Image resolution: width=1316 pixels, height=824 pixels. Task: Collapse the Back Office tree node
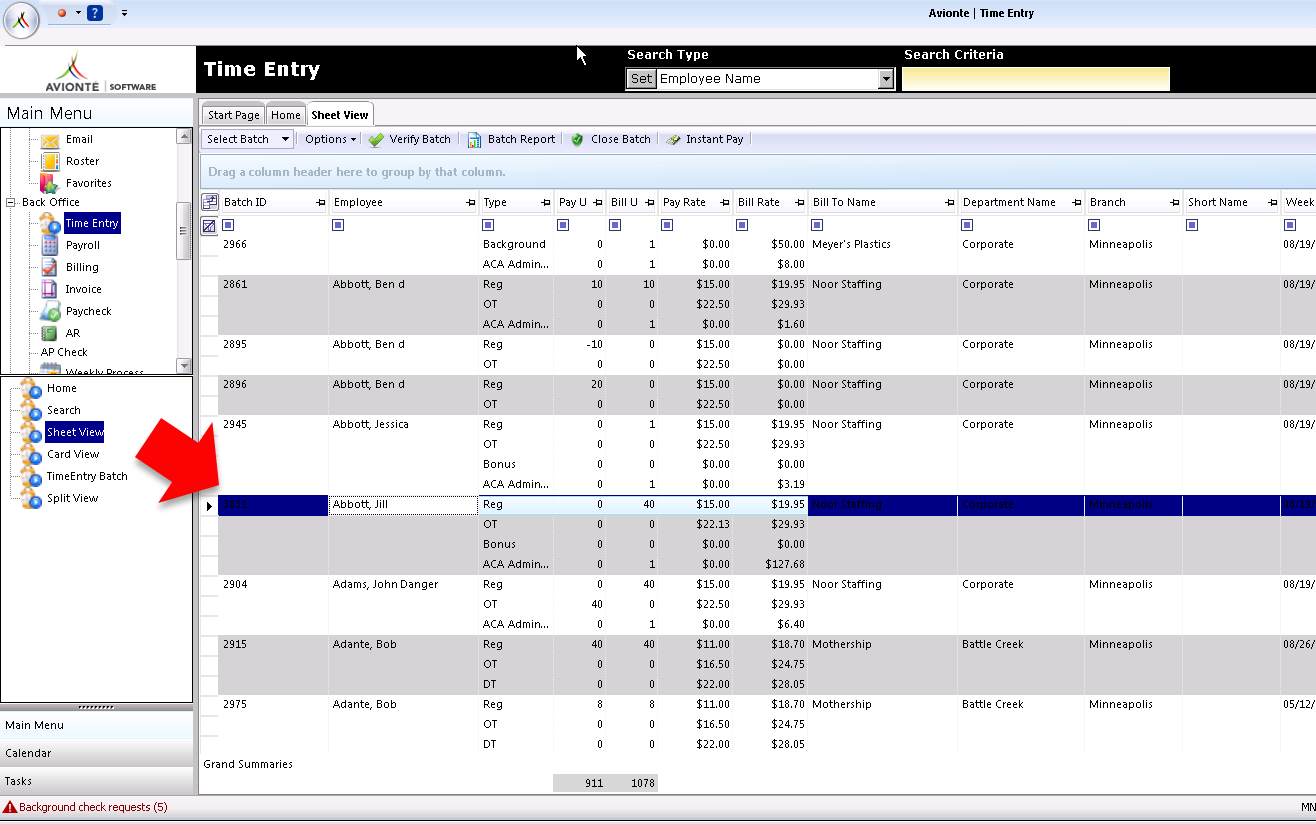tap(12, 202)
